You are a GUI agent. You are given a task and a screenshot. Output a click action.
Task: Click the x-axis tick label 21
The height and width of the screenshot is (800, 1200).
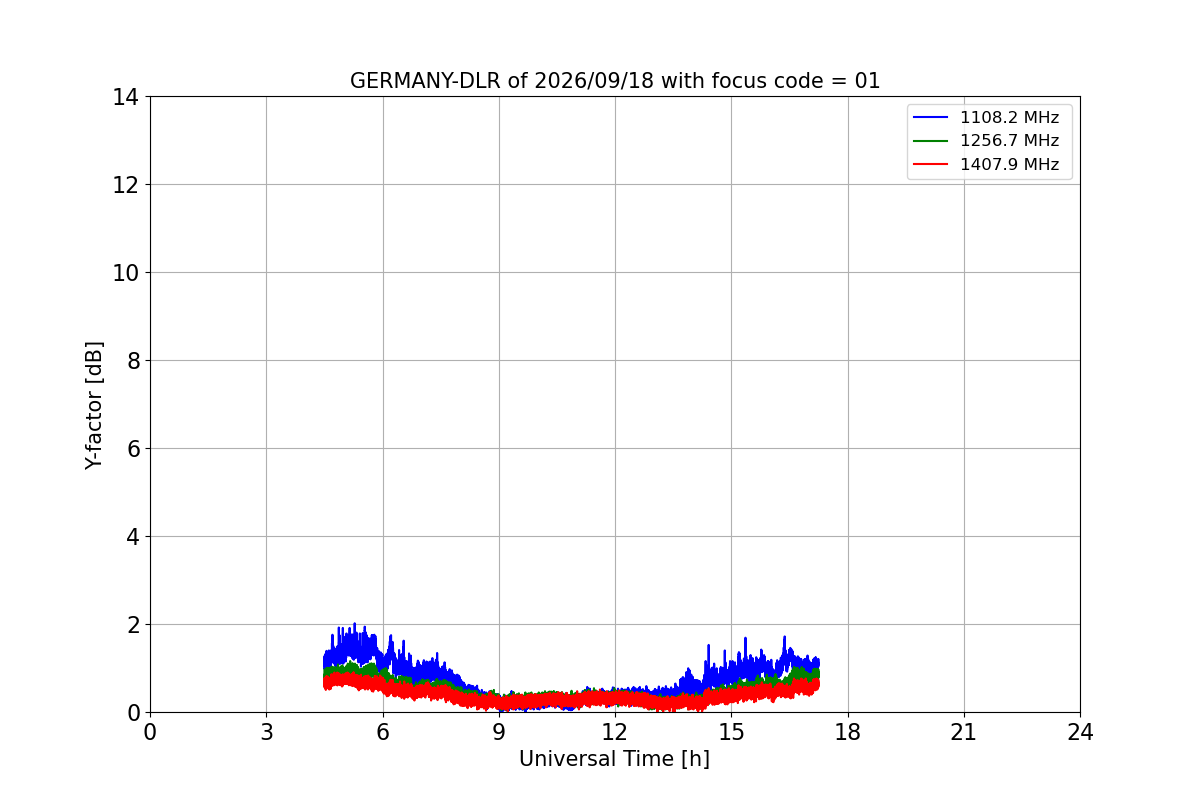[x=964, y=733]
